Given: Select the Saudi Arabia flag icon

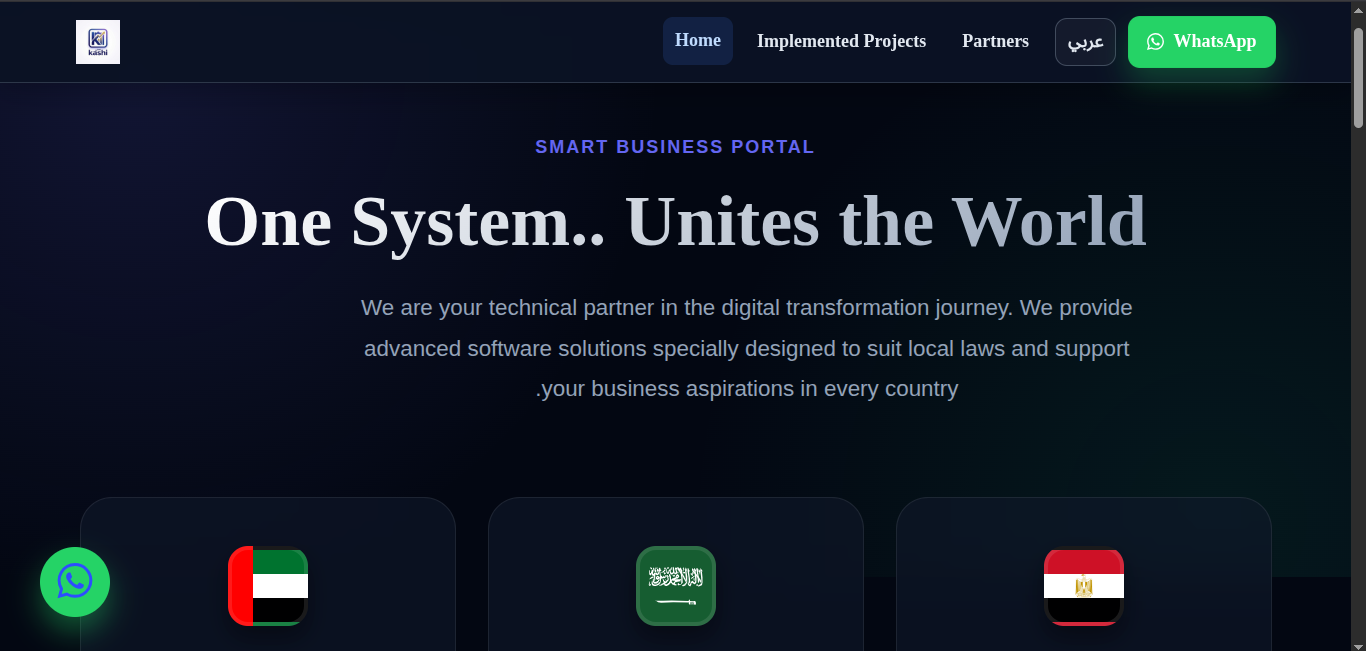Looking at the screenshot, I should point(676,586).
